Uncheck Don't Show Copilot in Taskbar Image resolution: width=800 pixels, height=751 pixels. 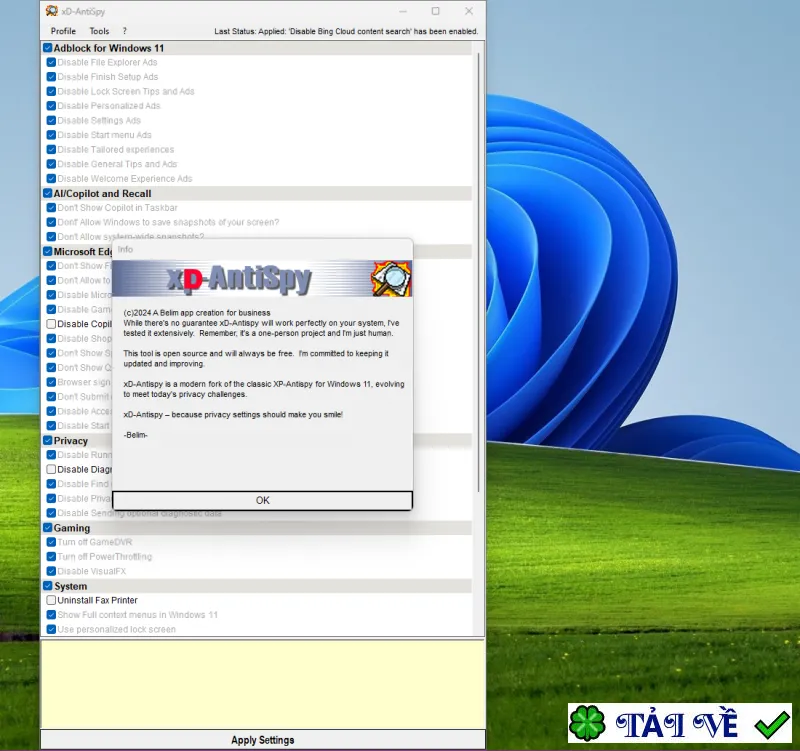tap(51, 208)
